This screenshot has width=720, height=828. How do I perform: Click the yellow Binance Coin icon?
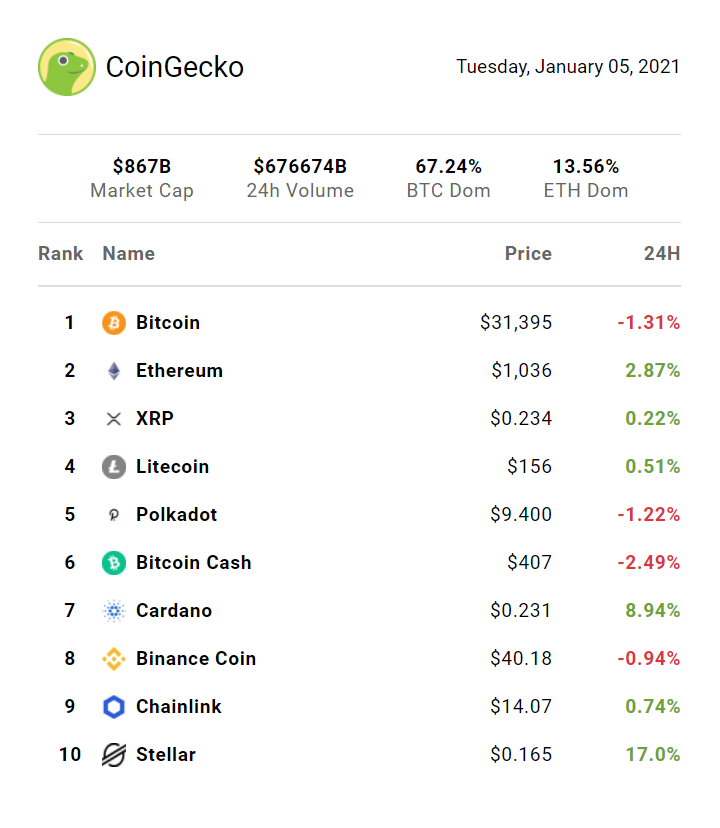pyautogui.click(x=114, y=659)
